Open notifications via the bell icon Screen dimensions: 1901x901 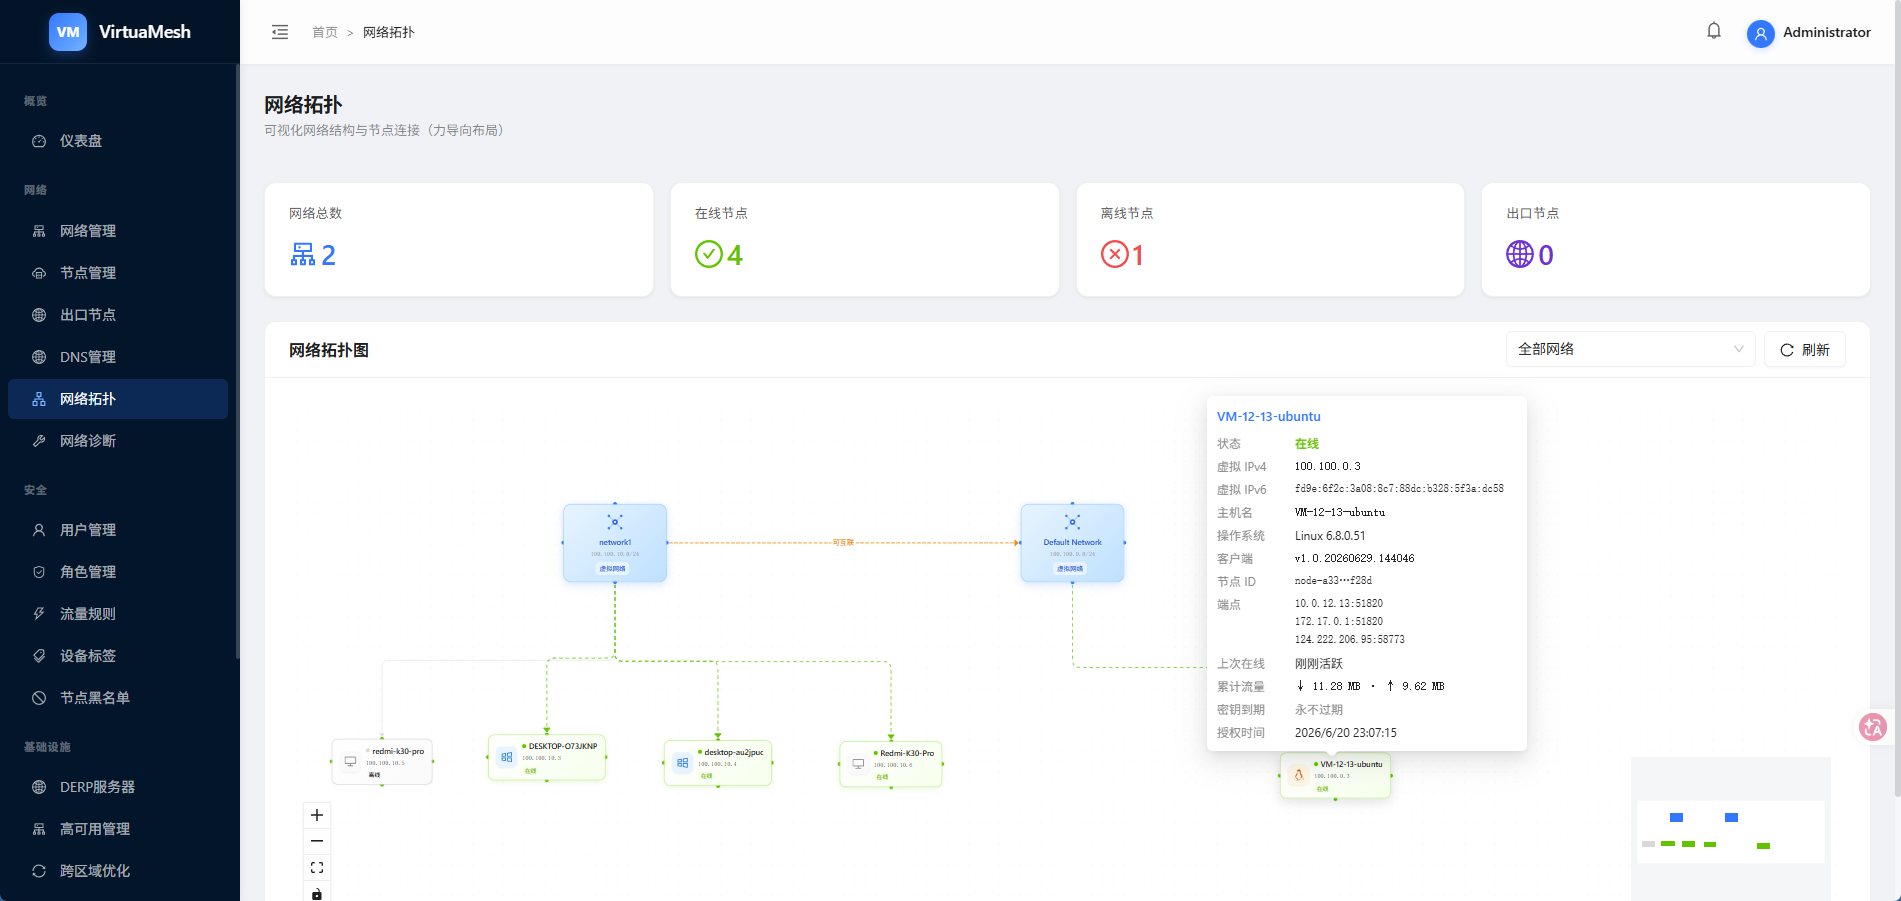coord(1714,31)
